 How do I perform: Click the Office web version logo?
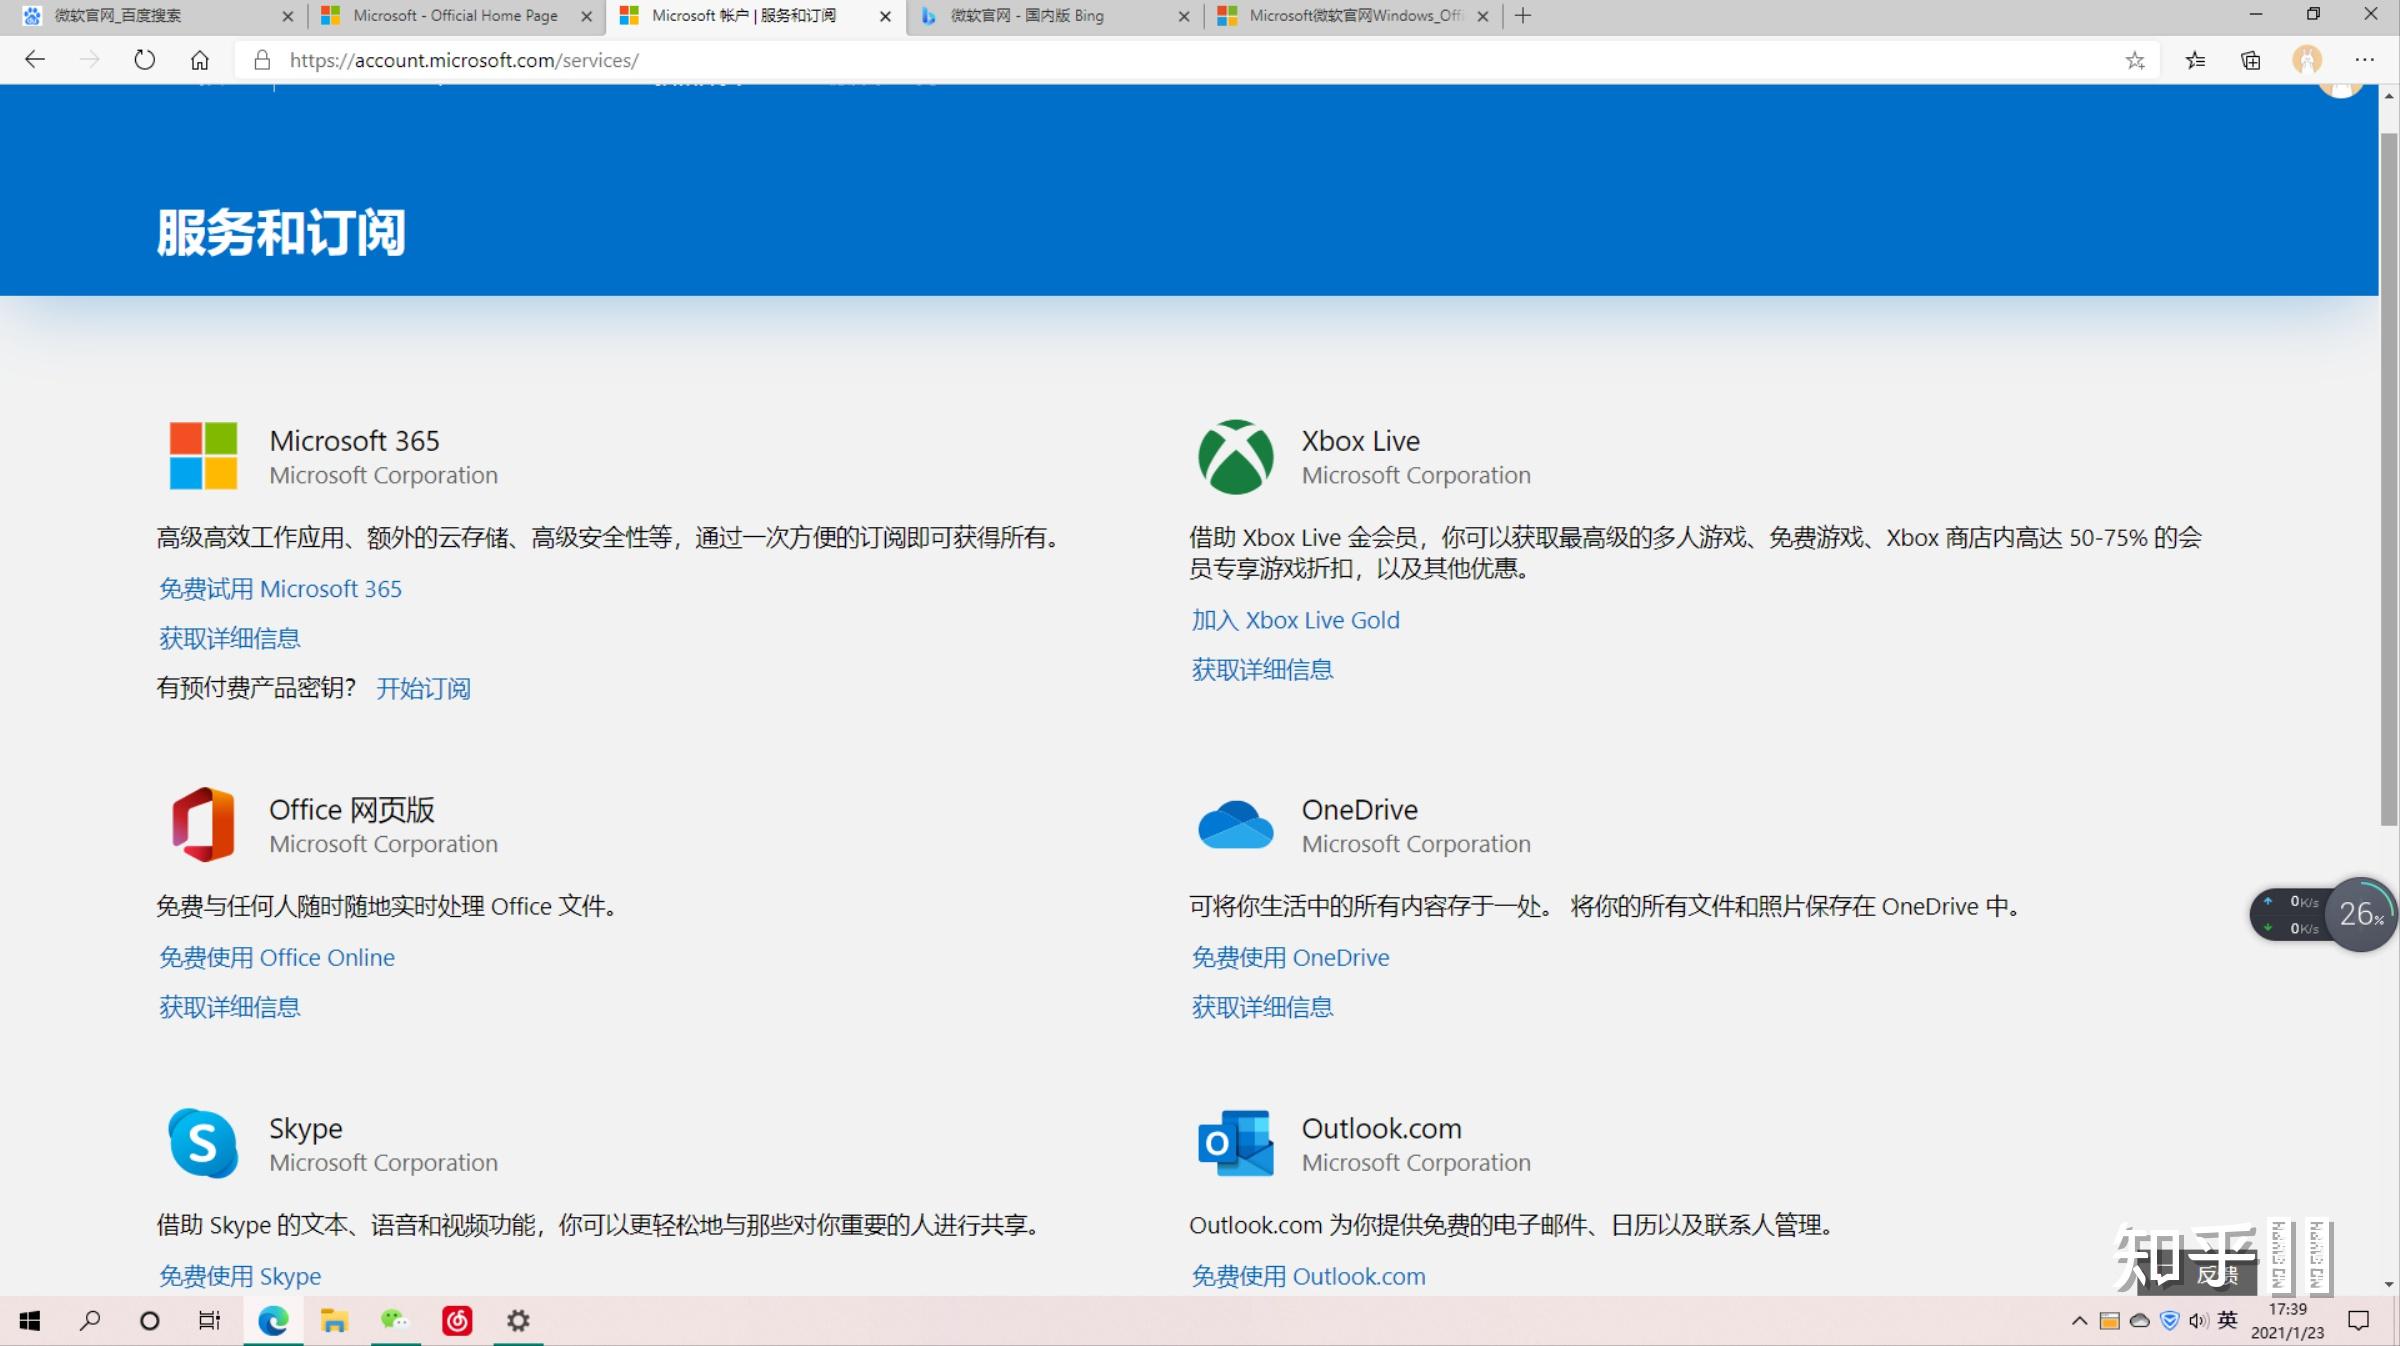[203, 824]
